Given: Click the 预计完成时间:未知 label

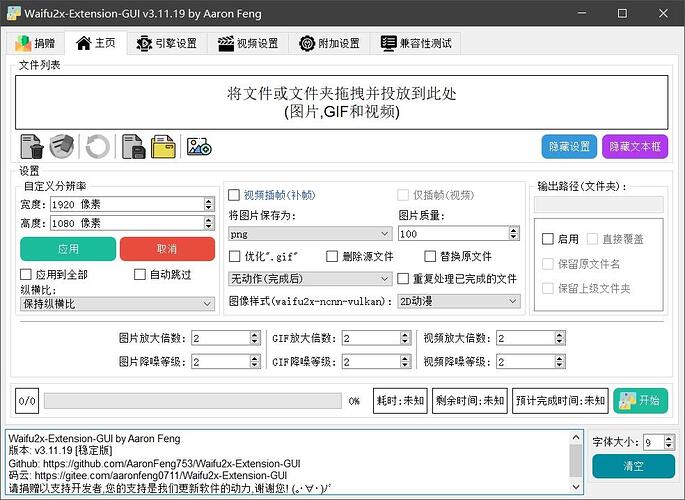Looking at the screenshot, I should point(560,400).
